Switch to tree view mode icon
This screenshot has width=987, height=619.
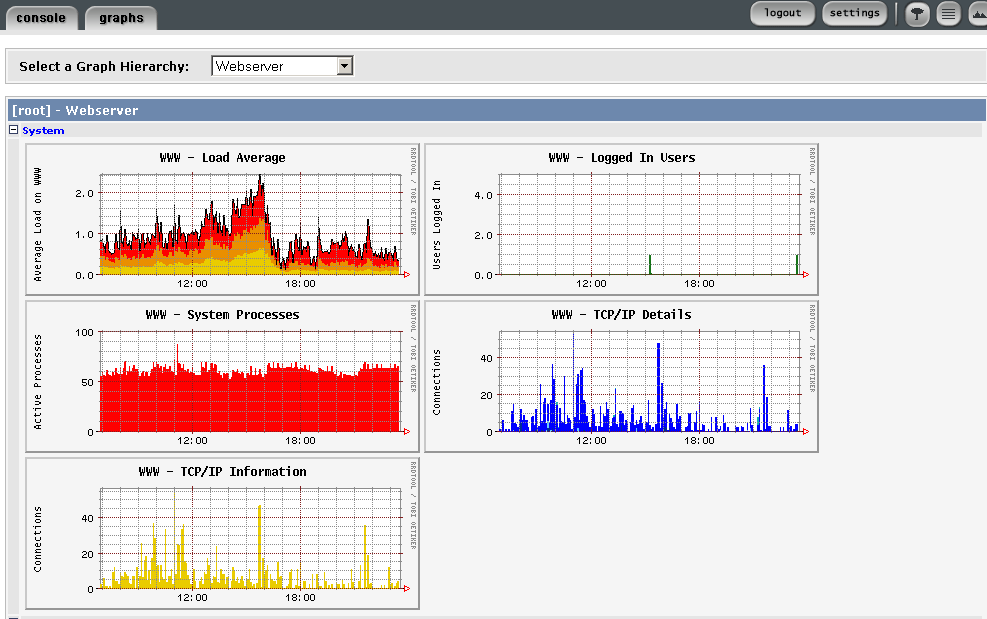point(917,14)
